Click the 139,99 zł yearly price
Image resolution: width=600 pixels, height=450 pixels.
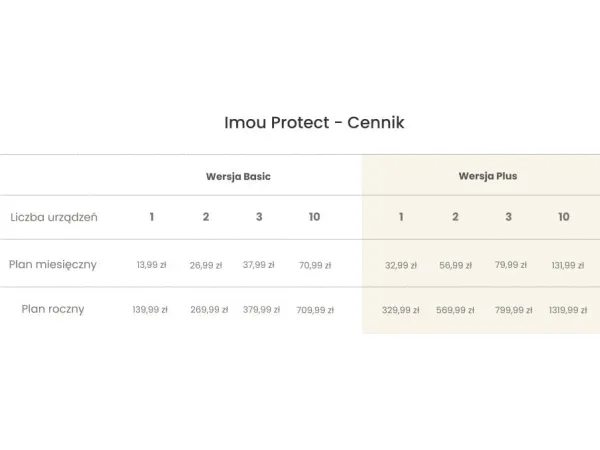[x=150, y=310]
